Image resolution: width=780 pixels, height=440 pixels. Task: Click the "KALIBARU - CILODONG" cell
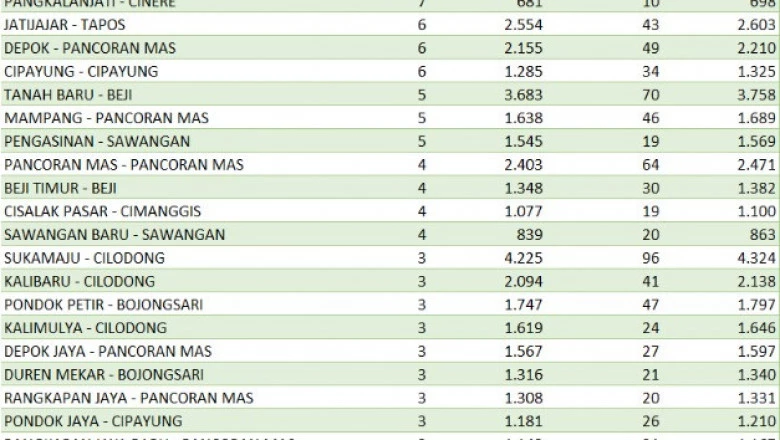coord(80,281)
